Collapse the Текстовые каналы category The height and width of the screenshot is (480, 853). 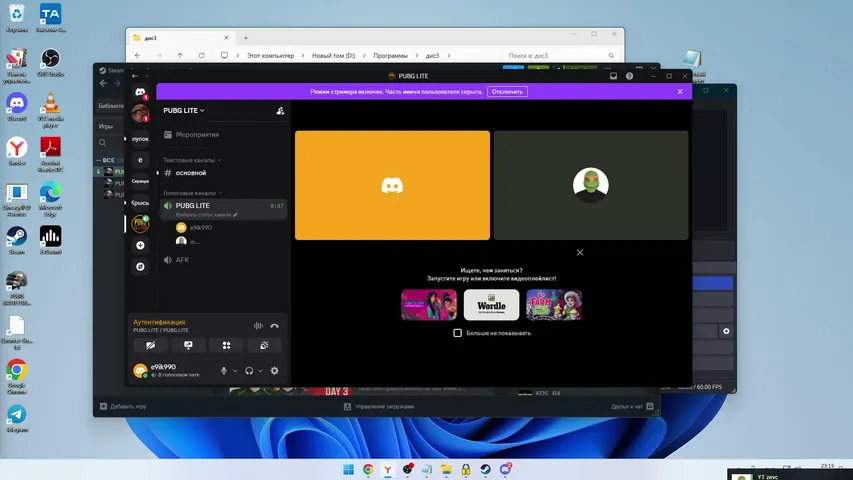pos(192,160)
